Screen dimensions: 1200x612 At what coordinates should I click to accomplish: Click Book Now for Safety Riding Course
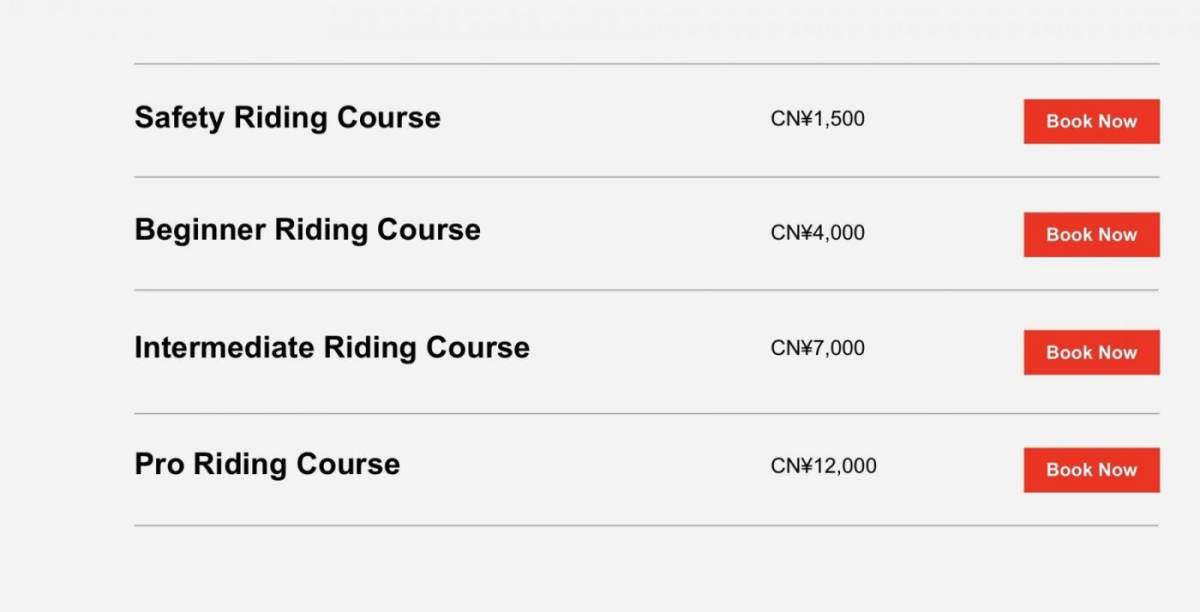(1091, 121)
